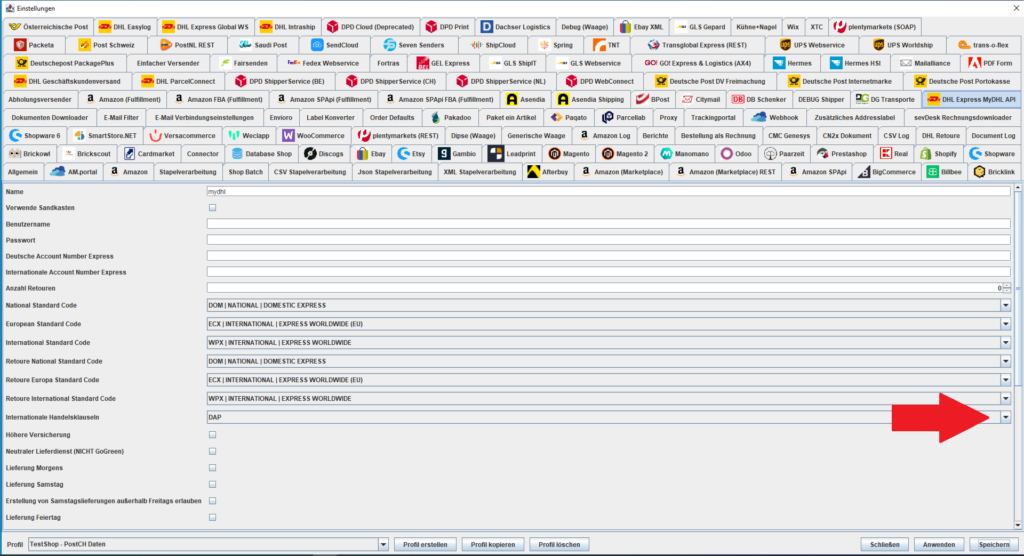
Task: Click the Anwenden button
Action: pos(938,544)
